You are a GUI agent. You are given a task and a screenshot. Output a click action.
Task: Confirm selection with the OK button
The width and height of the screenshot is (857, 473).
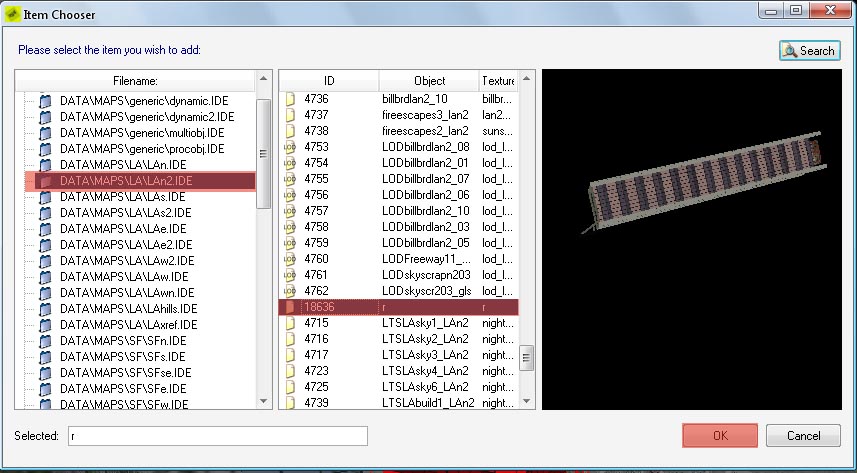click(x=720, y=436)
